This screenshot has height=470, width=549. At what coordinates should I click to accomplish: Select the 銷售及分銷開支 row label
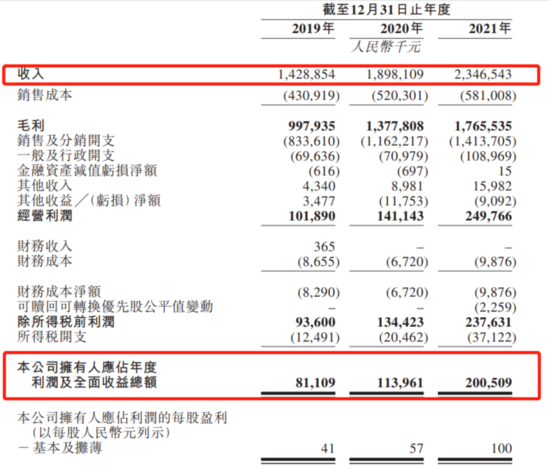pyautogui.click(x=66, y=140)
